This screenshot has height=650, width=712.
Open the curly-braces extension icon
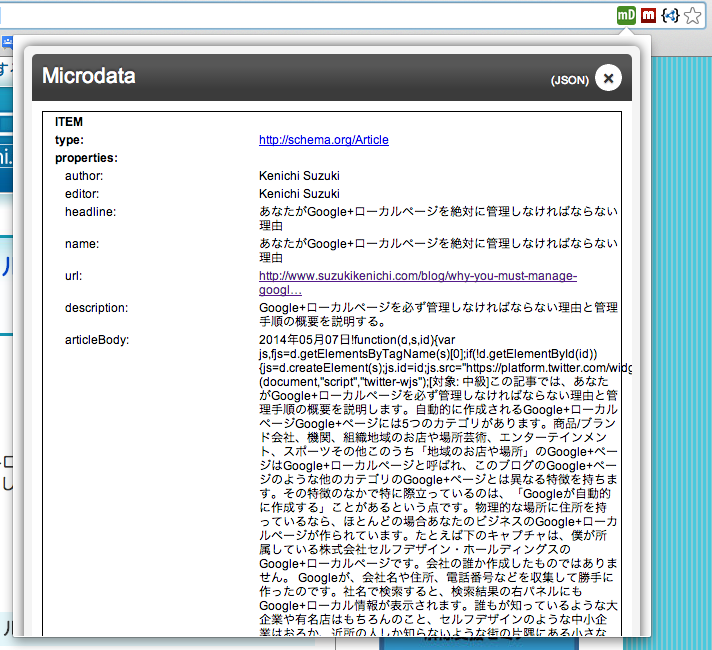click(x=670, y=15)
